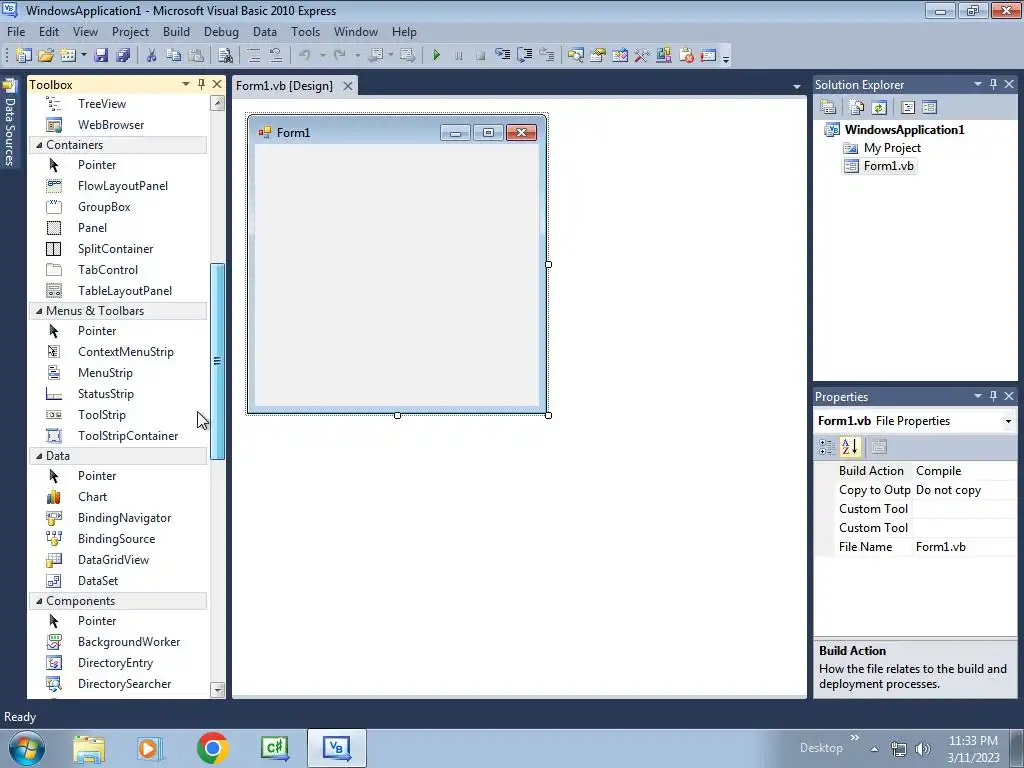Select the BackgroundWorker component in Toolbox

point(118,642)
